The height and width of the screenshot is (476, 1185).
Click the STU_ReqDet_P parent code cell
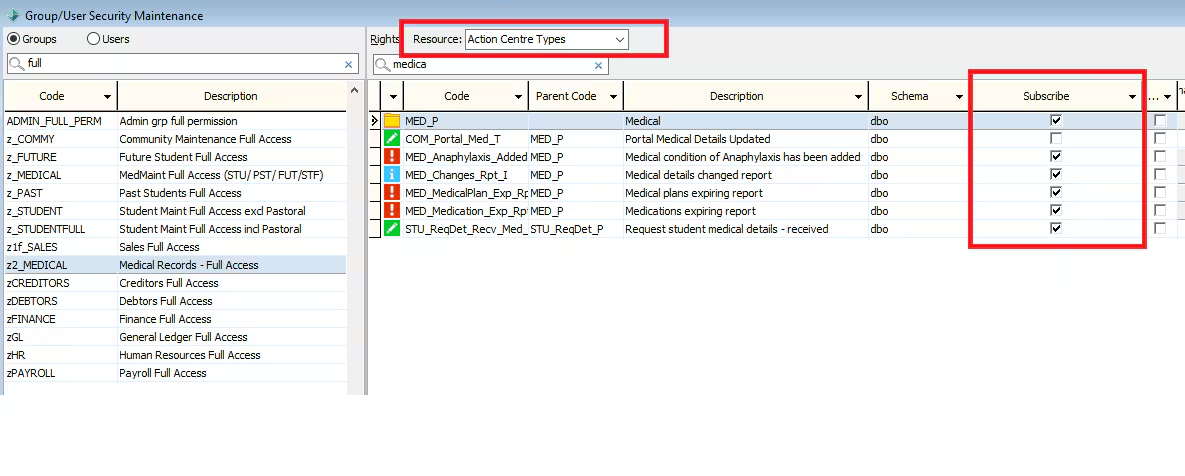pos(575,228)
